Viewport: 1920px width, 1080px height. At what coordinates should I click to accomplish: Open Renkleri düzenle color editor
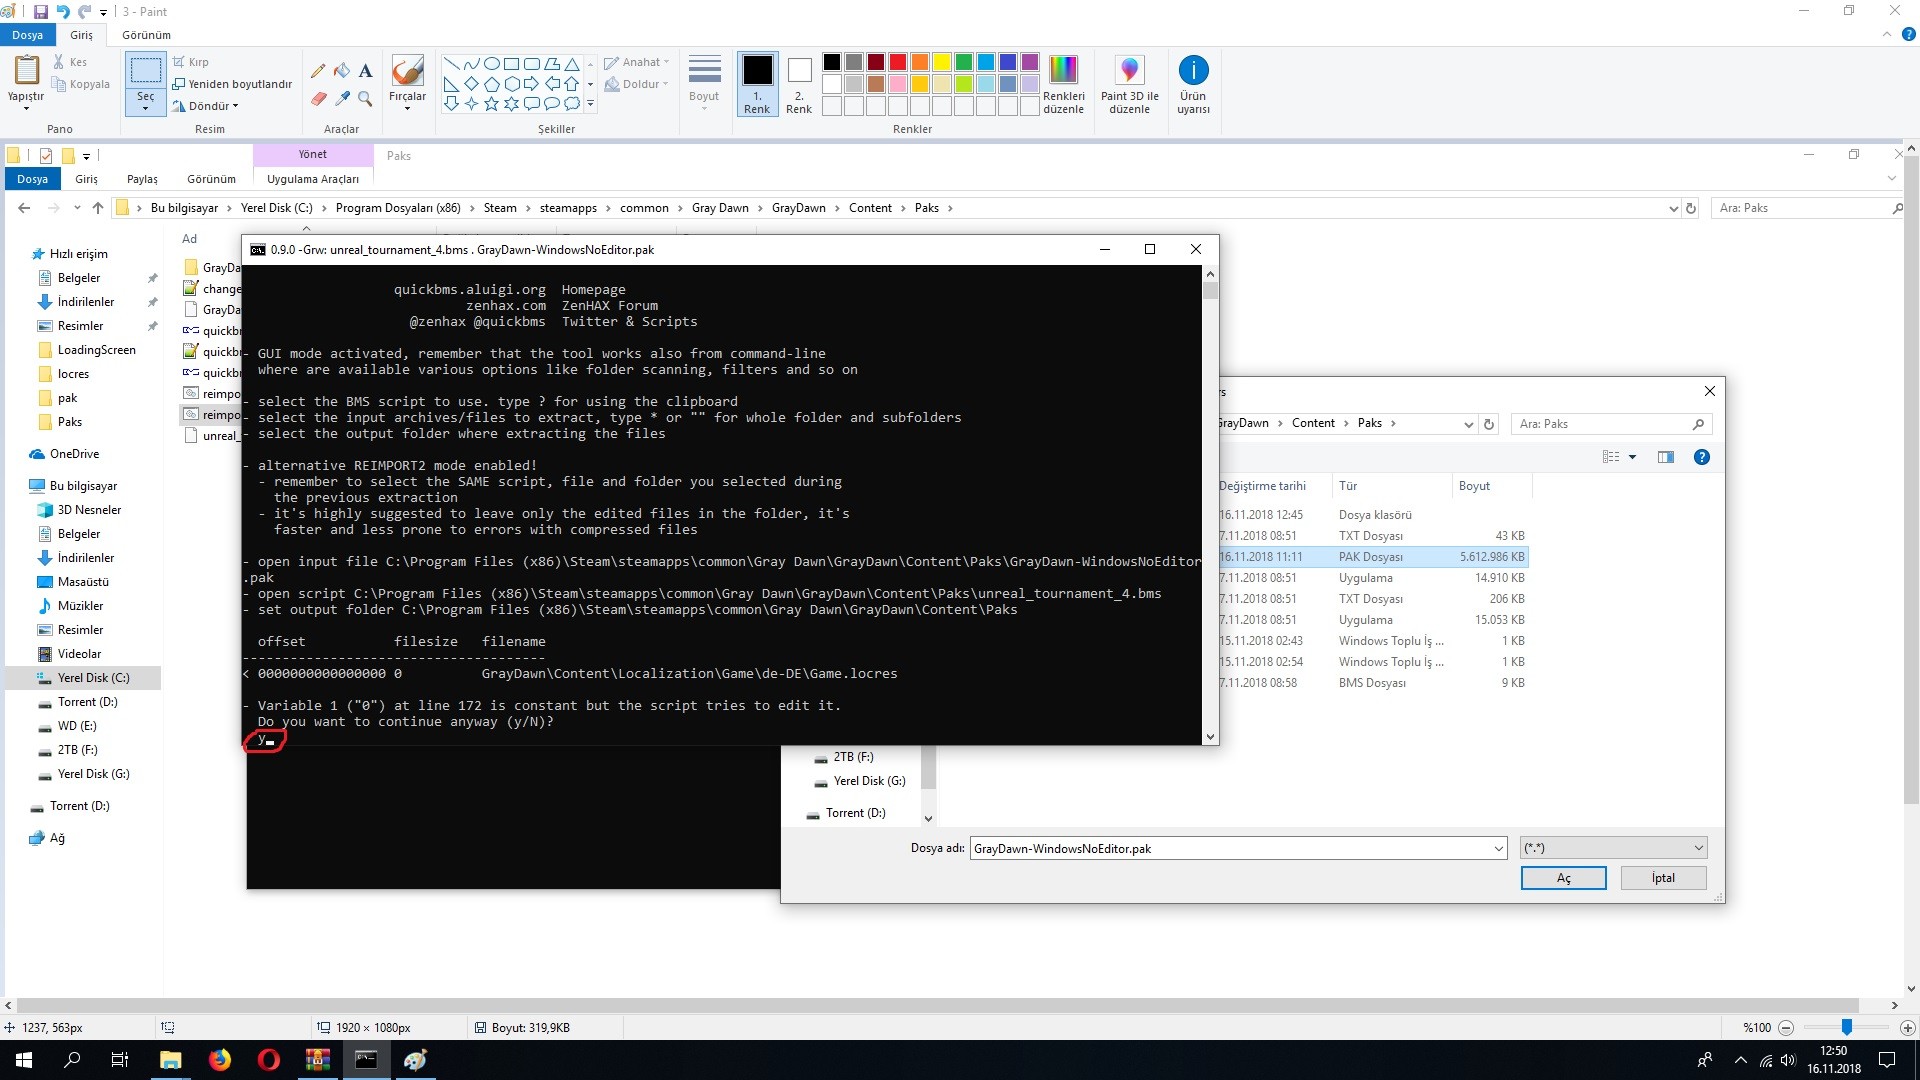pos(1063,84)
